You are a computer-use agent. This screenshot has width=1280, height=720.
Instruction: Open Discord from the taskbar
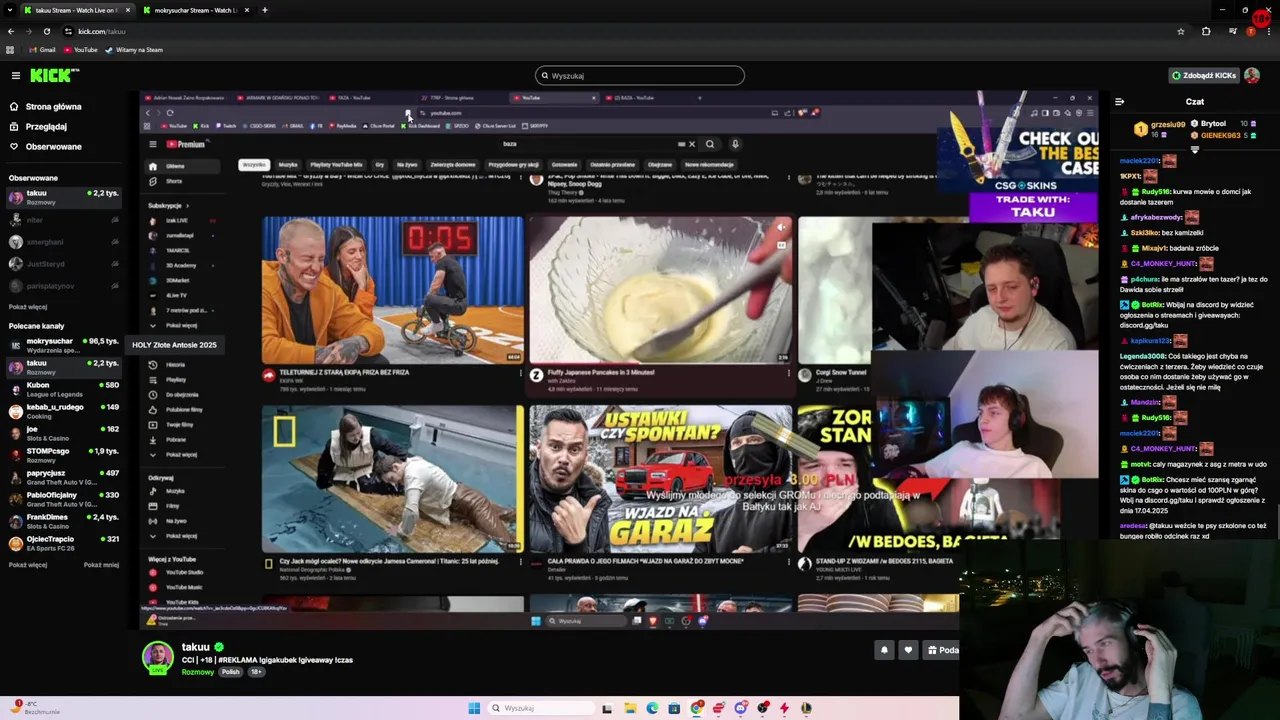pyautogui.click(x=740, y=708)
